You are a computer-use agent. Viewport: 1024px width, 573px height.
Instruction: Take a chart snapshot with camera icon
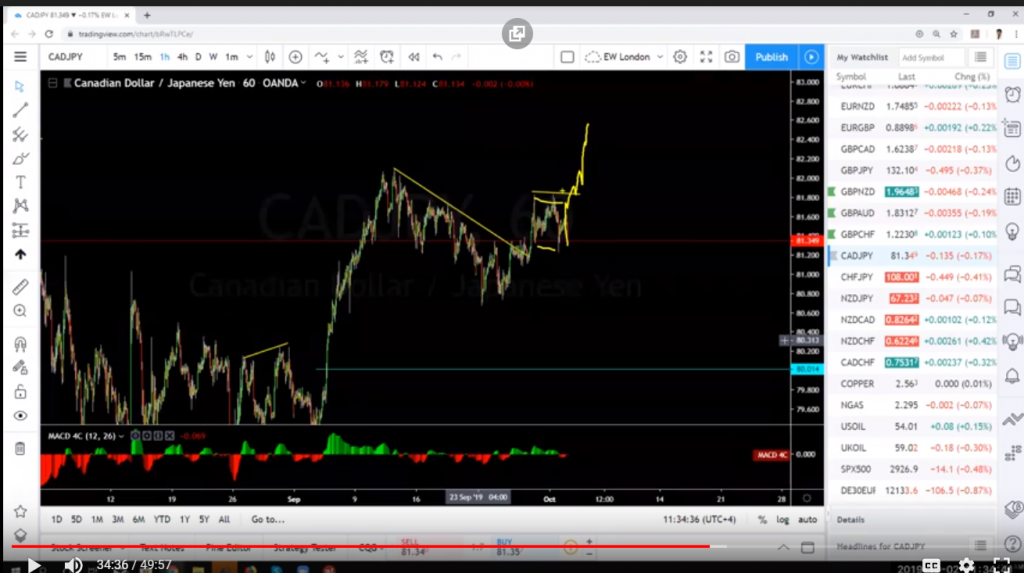pyautogui.click(x=732, y=57)
